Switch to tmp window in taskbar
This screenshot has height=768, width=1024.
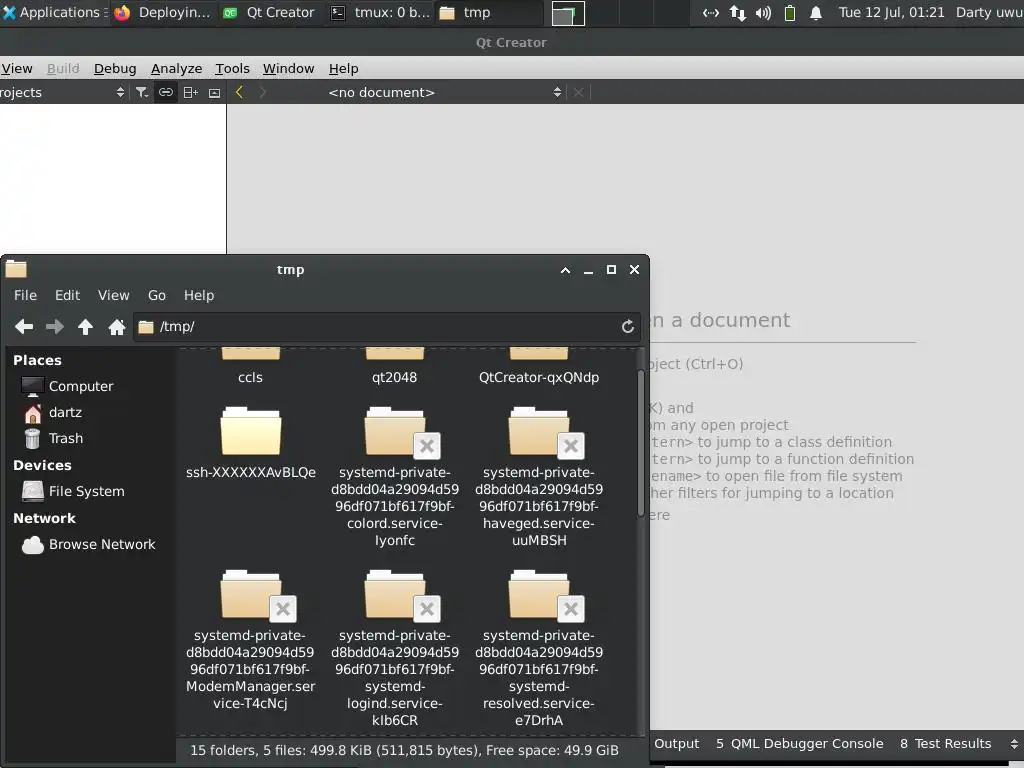click(x=488, y=12)
